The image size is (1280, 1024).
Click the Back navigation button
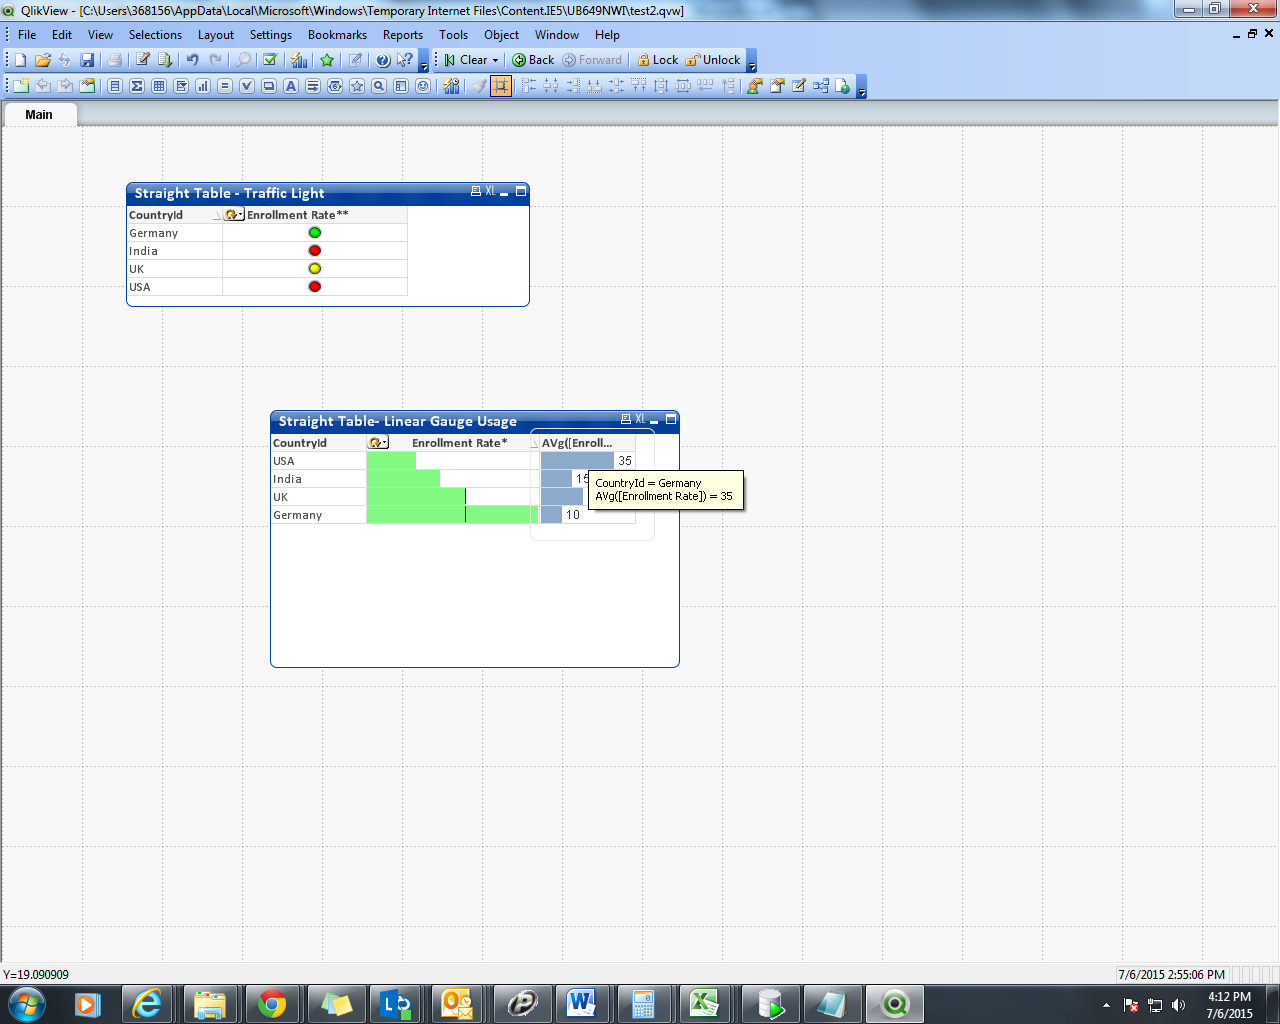(533, 60)
